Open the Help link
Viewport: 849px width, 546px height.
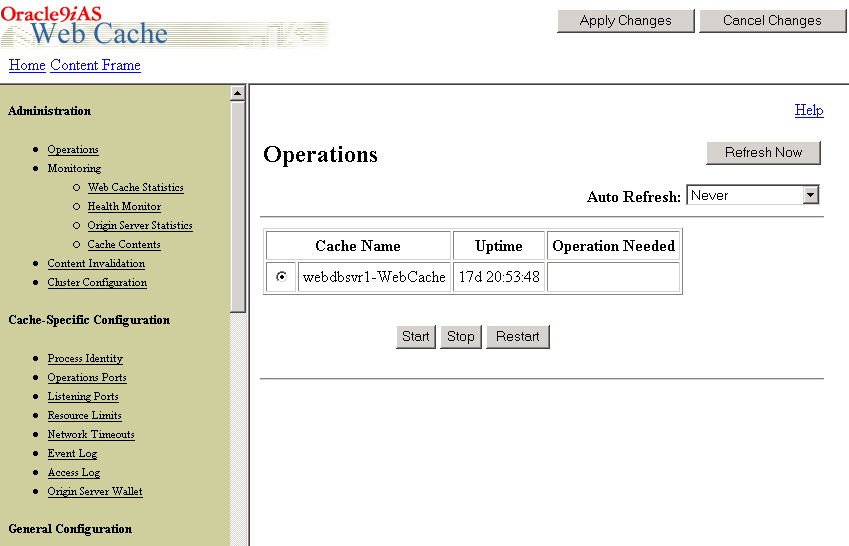[x=809, y=110]
